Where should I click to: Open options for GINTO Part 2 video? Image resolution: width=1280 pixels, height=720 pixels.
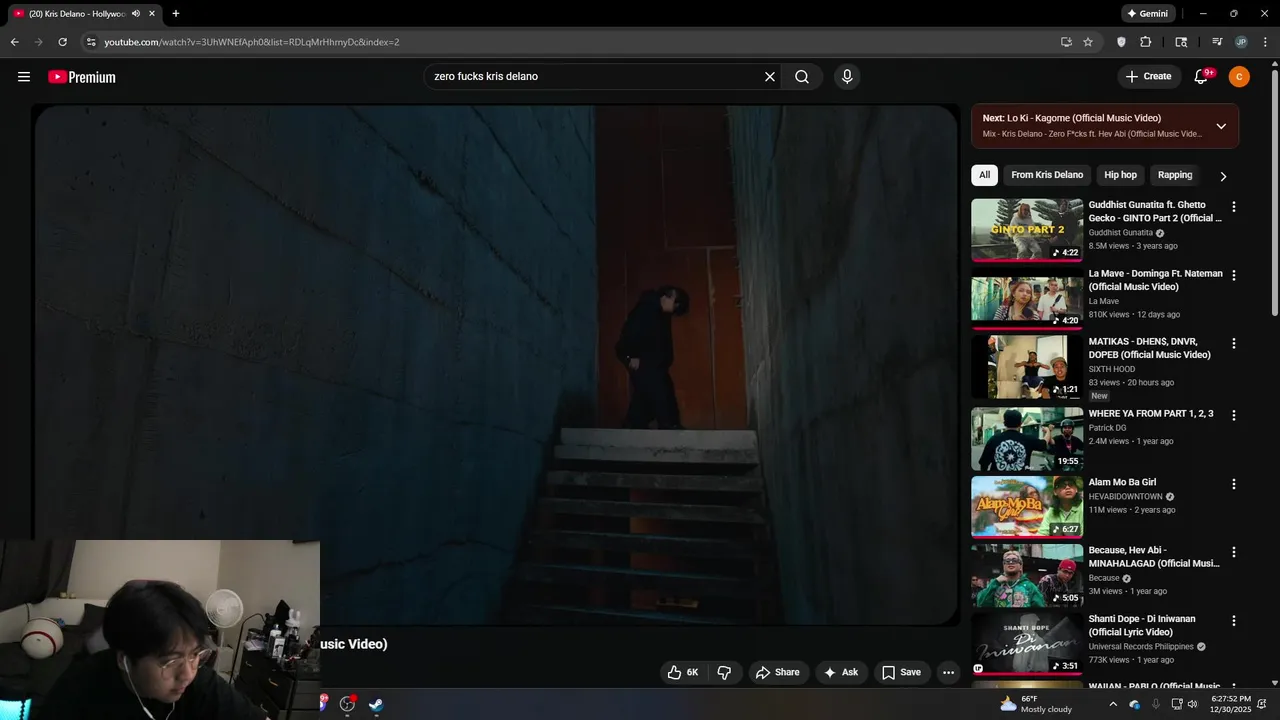pyautogui.click(x=1233, y=207)
